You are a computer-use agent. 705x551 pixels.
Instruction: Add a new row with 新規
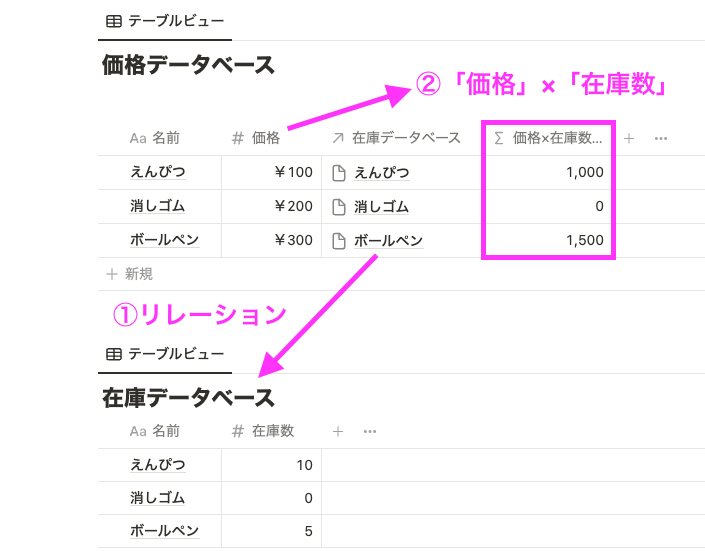tap(130, 274)
